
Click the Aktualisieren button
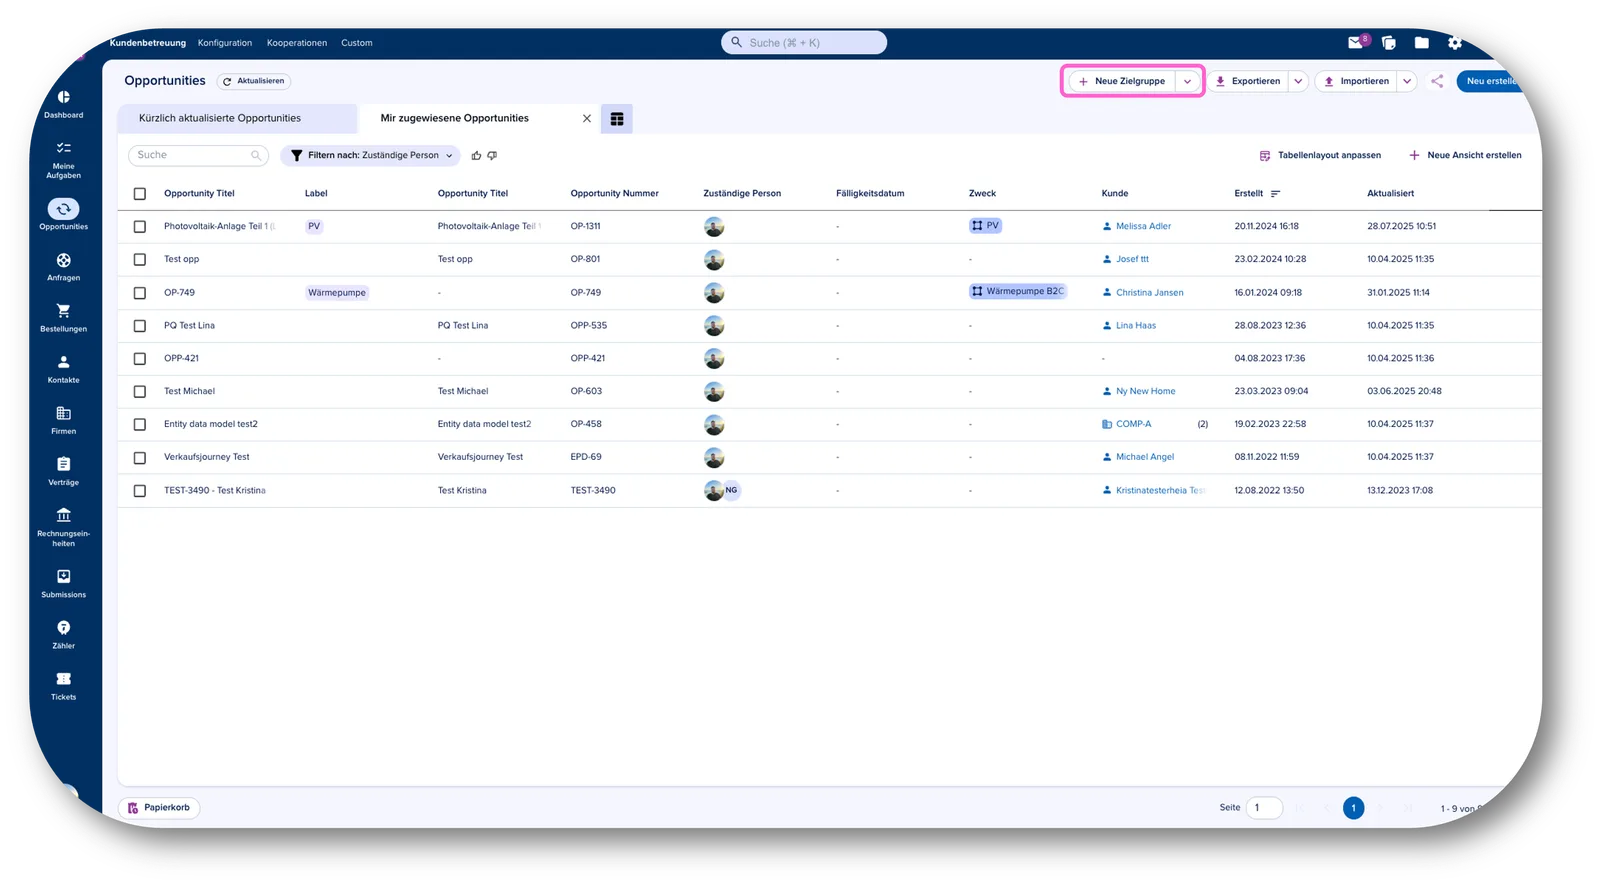[254, 81]
